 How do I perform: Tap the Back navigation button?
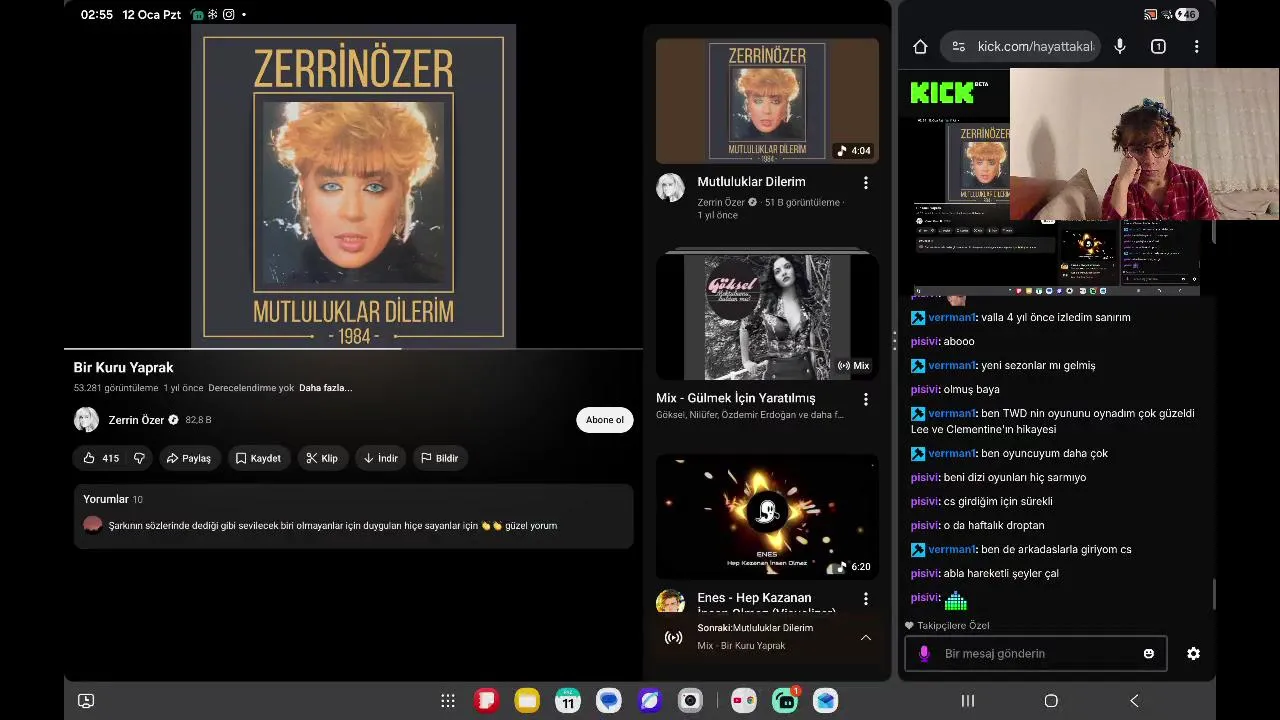point(1134,701)
